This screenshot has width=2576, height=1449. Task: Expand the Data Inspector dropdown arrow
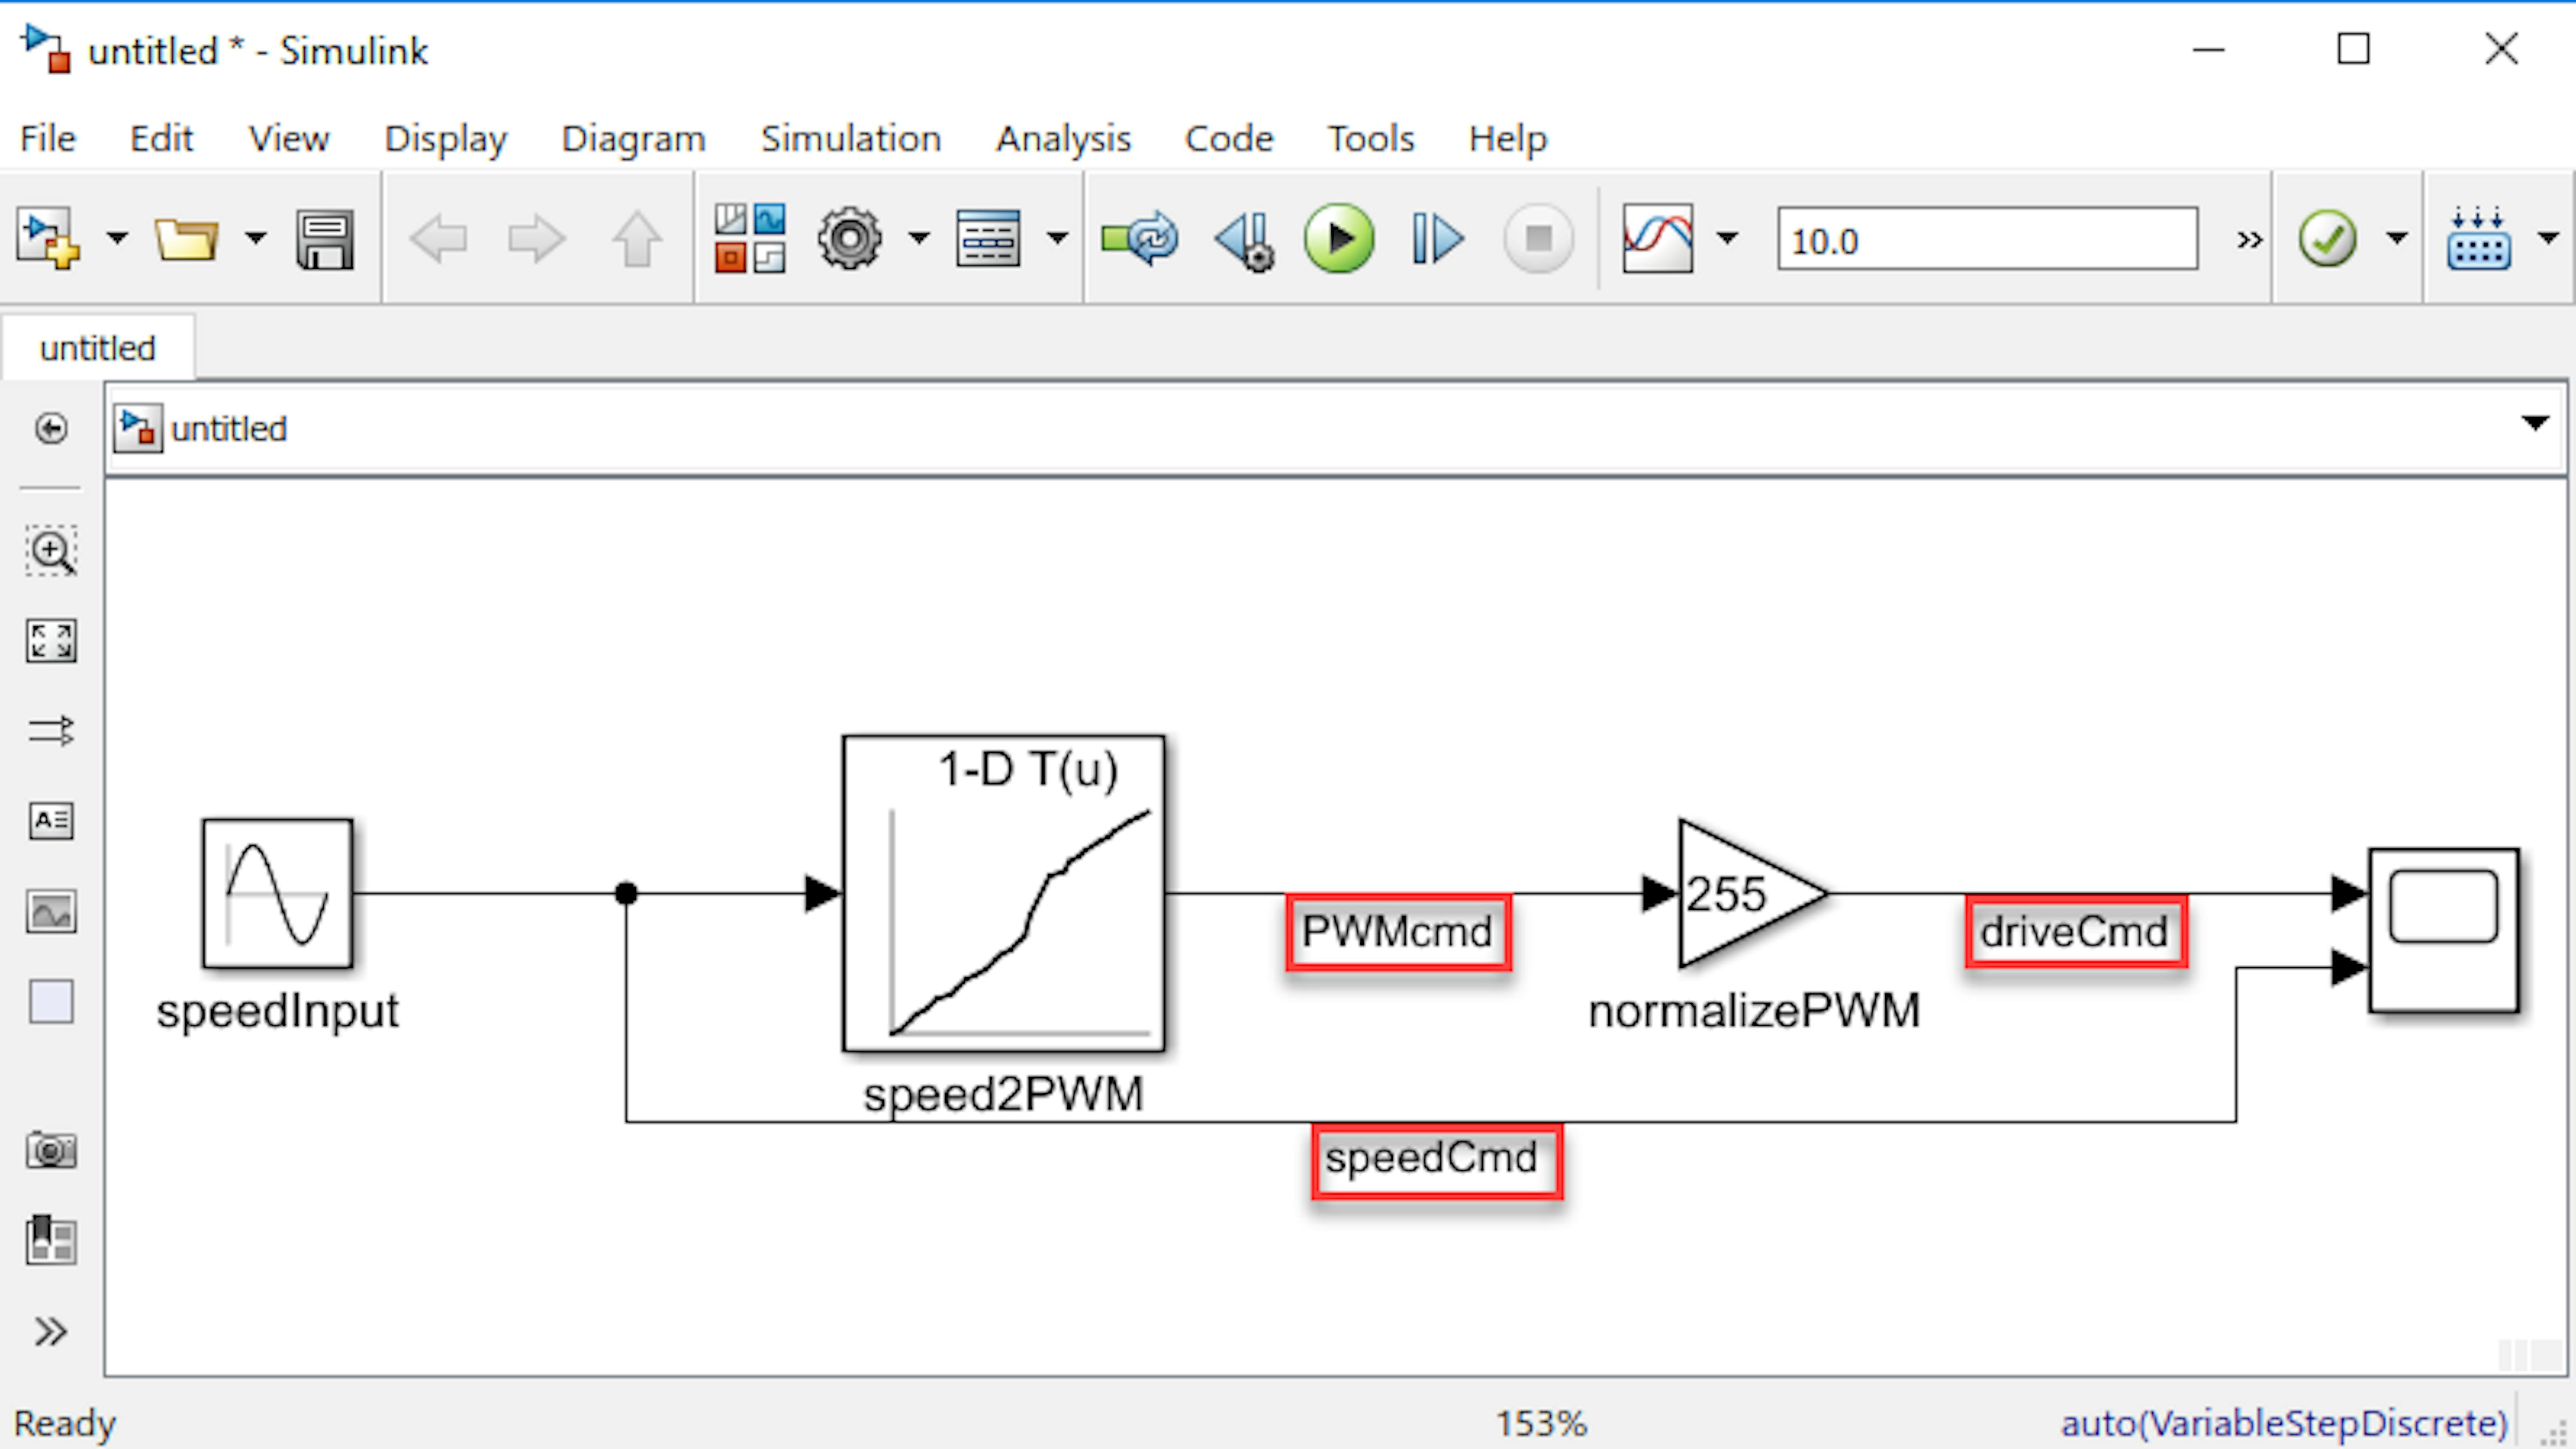[1727, 239]
